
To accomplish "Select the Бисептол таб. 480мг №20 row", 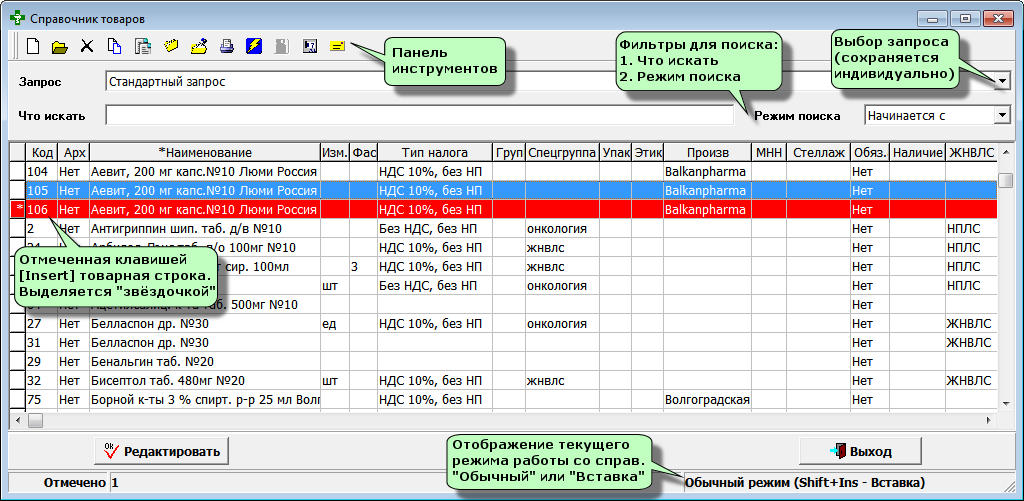I will coord(200,380).
